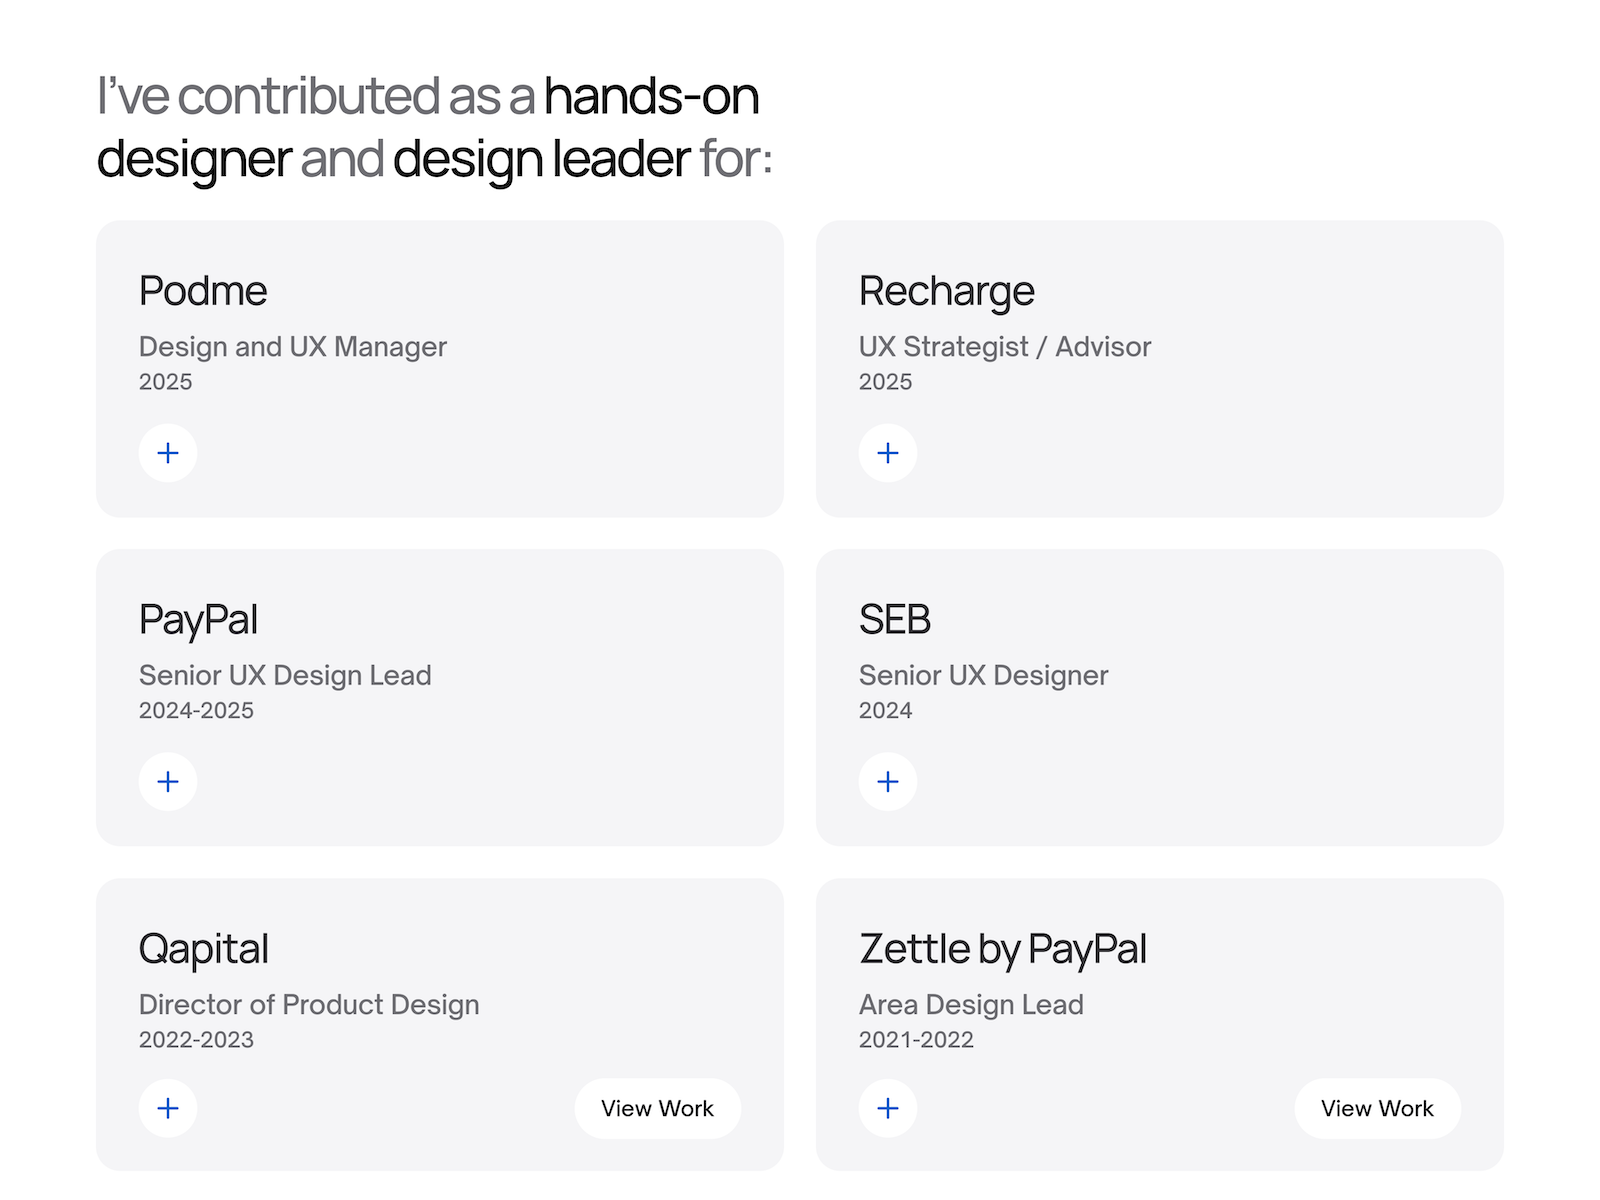
Task: Open SEB details with plus icon
Action: 888,781
